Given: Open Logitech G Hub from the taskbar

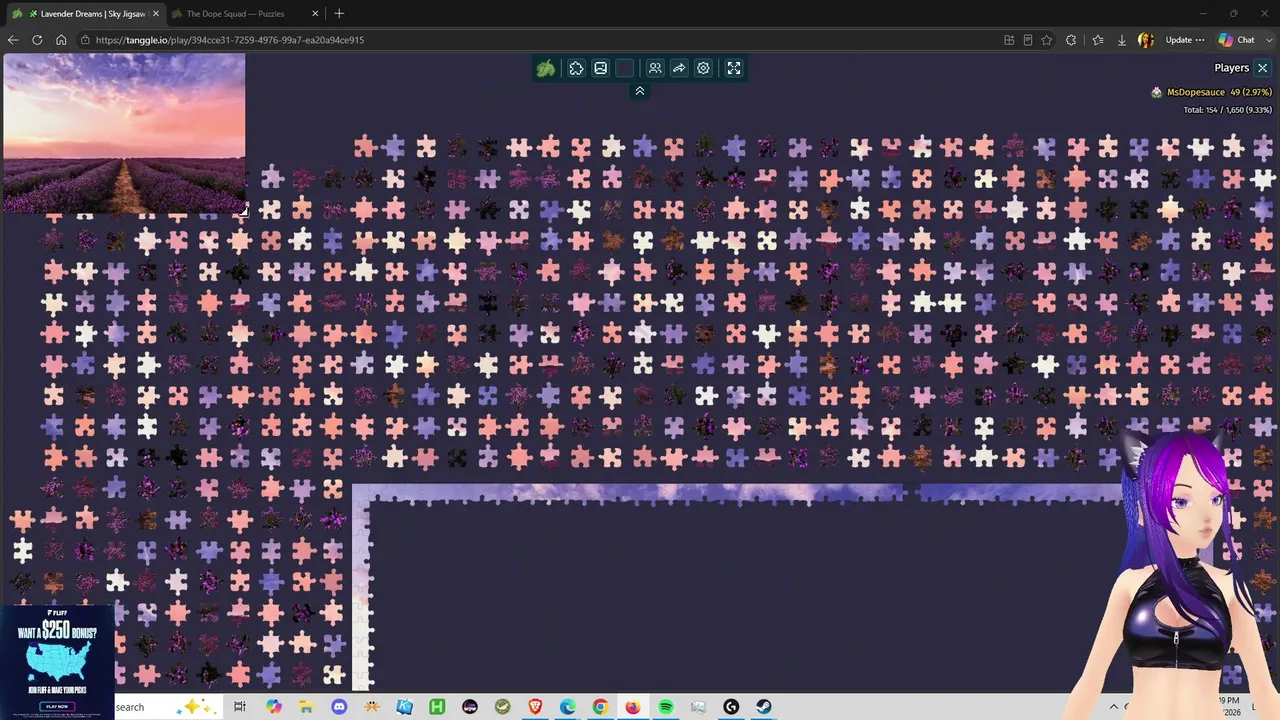Looking at the screenshot, I should [731, 707].
